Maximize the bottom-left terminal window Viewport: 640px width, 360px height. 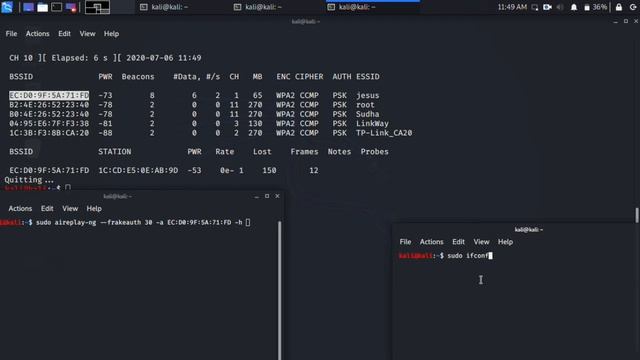[x=267, y=196]
